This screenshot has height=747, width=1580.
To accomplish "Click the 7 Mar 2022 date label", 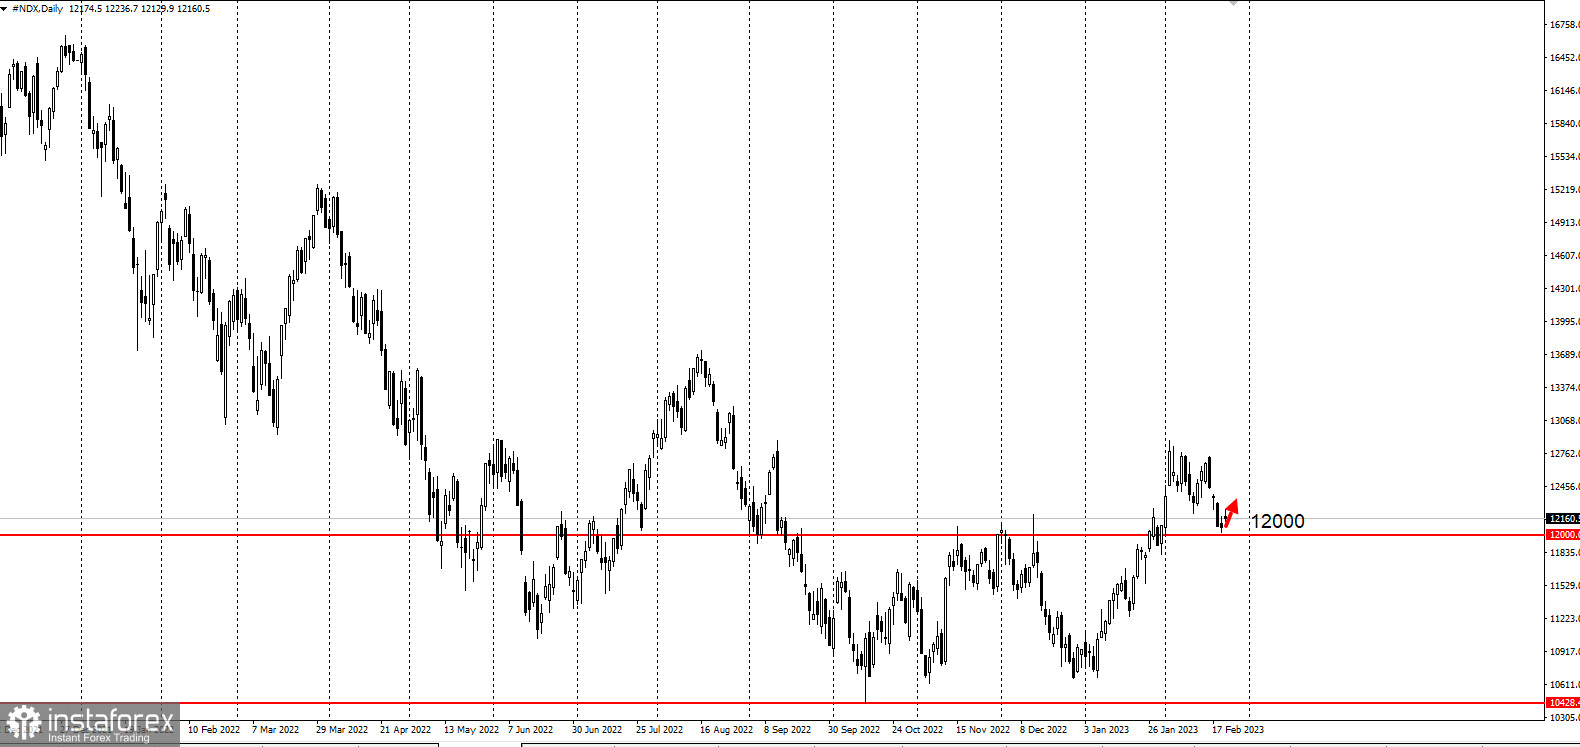I will point(275,730).
